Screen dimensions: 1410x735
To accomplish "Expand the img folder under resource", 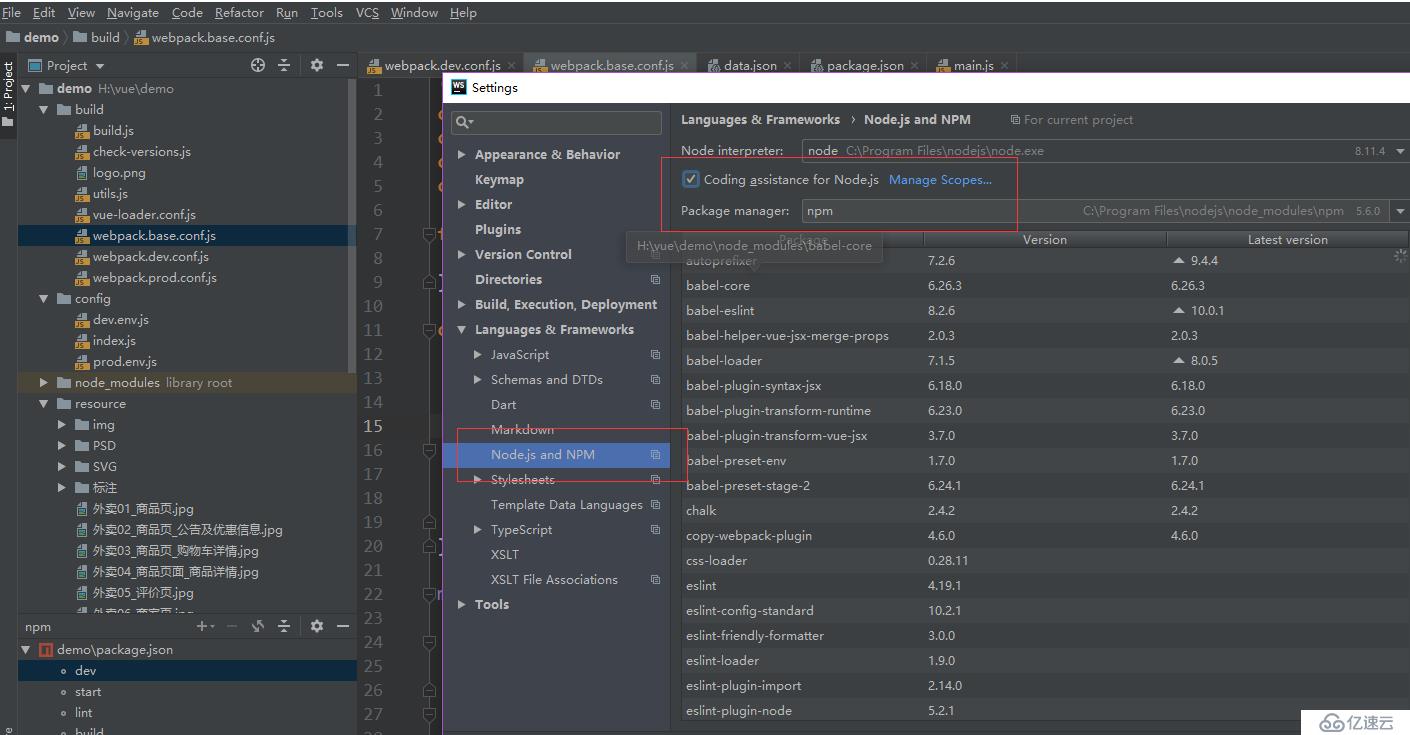I will 62,424.
